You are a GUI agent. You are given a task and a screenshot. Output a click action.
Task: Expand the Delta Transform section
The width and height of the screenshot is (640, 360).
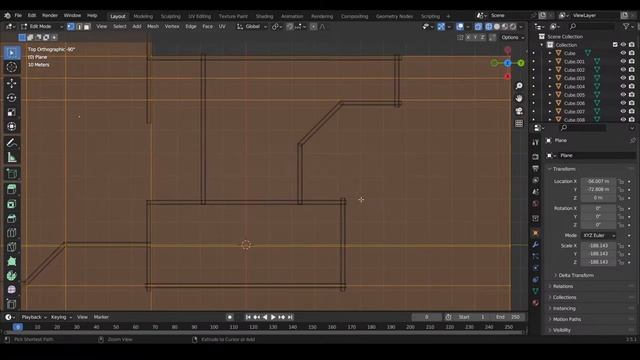(x=576, y=275)
